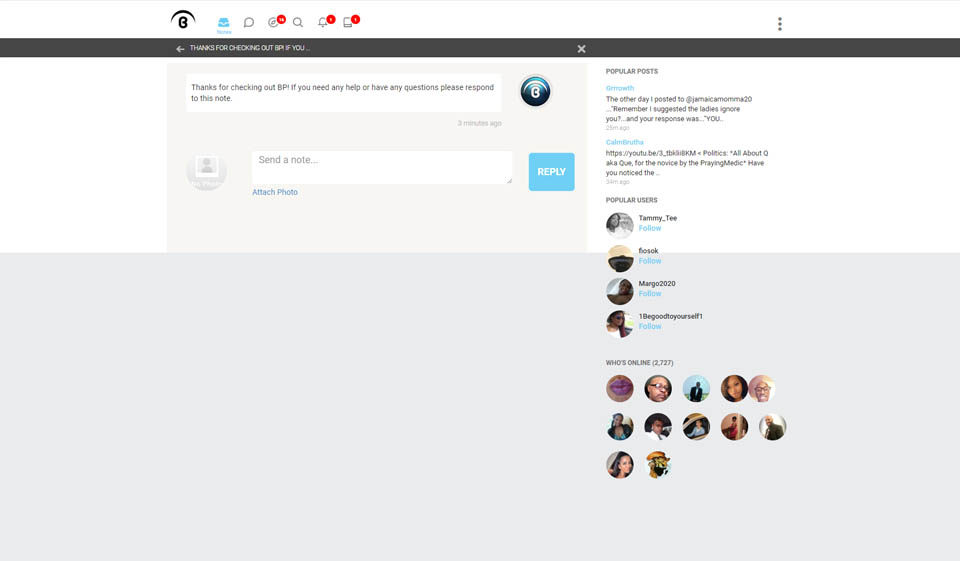
Task: Open the Grrrowth popular post author link
Action: (x=620, y=89)
